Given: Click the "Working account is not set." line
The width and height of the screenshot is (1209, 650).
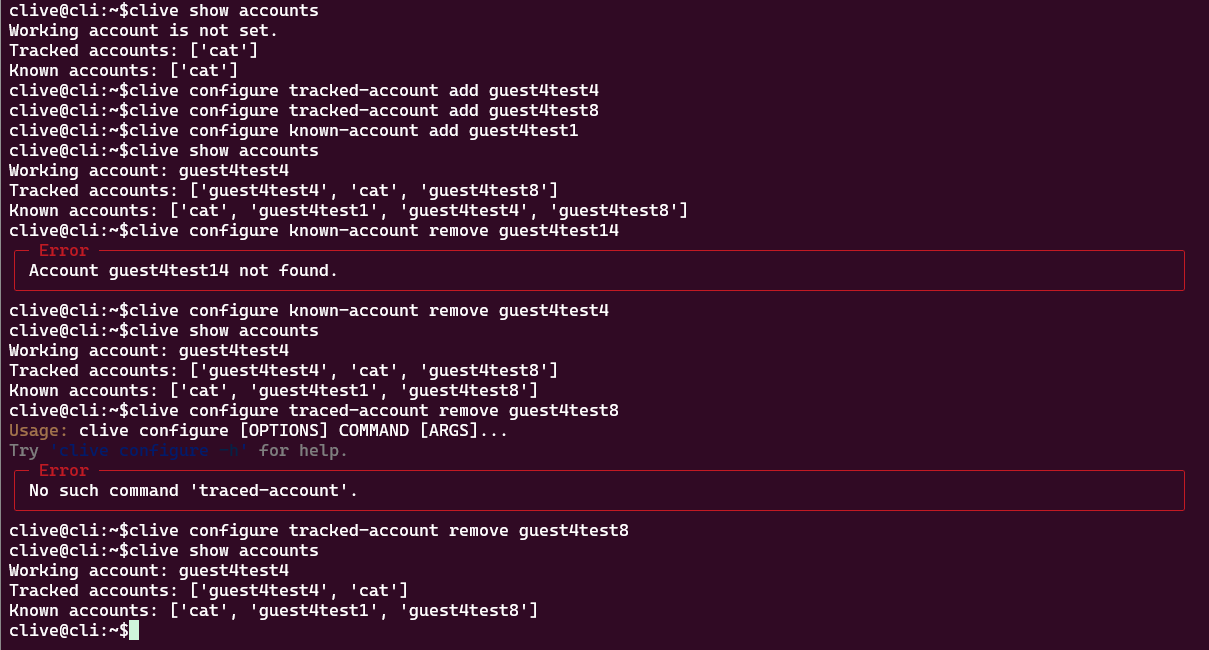Looking at the screenshot, I should (x=143, y=30).
